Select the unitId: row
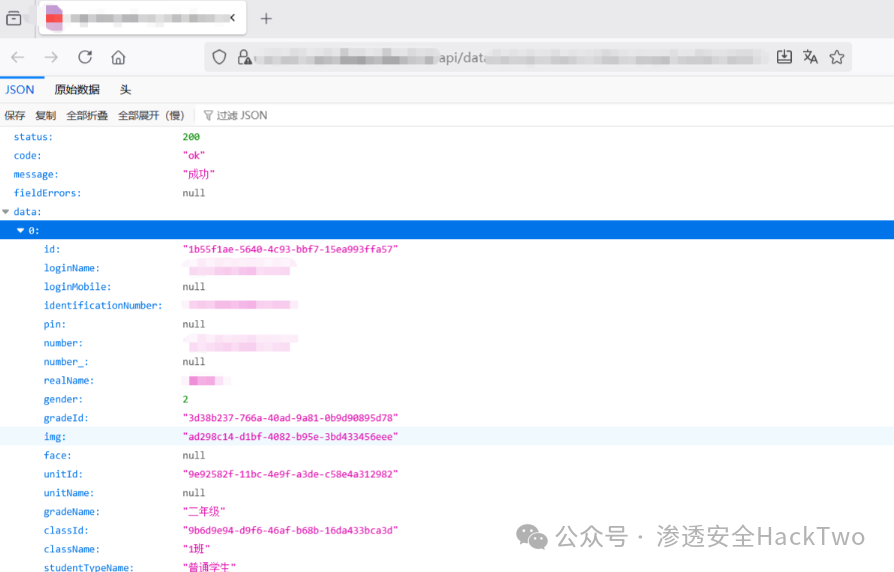Screen dimensions: 894x572 pyautogui.click(x=447, y=474)
